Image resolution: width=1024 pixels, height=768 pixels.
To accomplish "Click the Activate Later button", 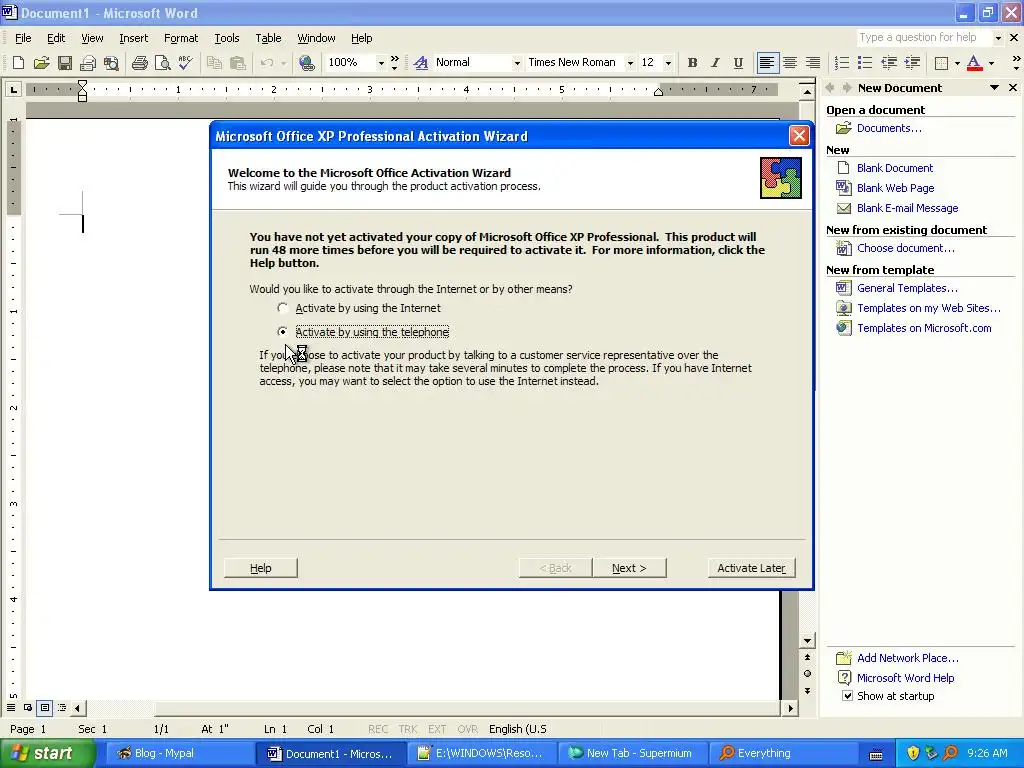I will (751, 568).
